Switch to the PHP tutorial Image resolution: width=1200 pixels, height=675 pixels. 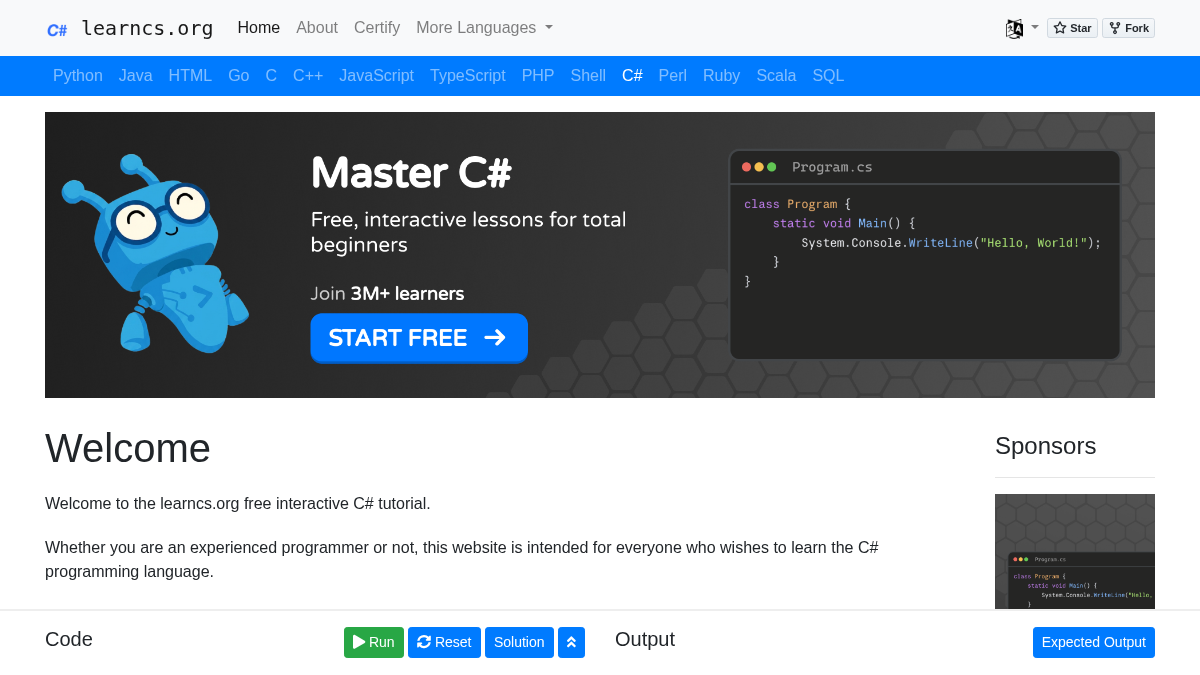538,76
